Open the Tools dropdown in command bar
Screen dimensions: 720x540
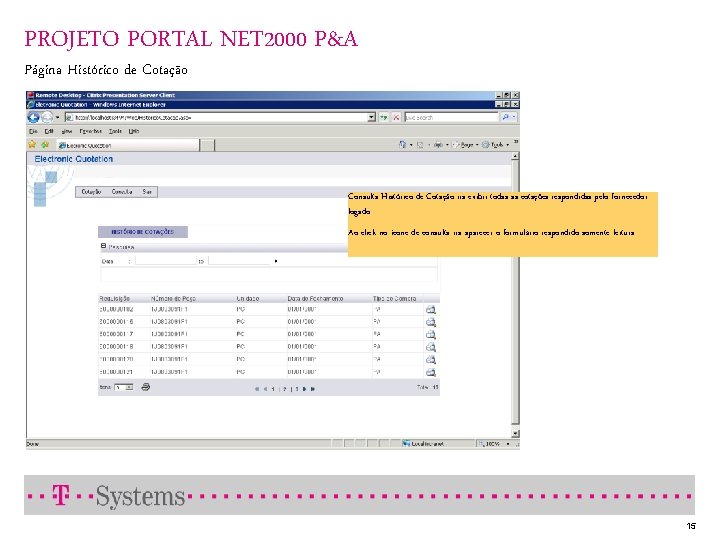click(x=495, y=145)
